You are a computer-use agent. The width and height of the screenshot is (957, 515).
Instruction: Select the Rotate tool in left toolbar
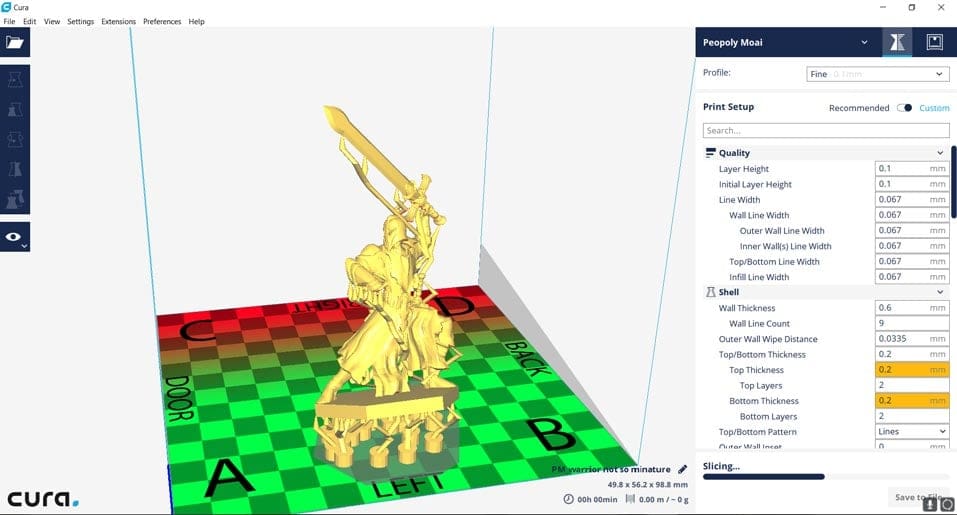click(15, 140)
